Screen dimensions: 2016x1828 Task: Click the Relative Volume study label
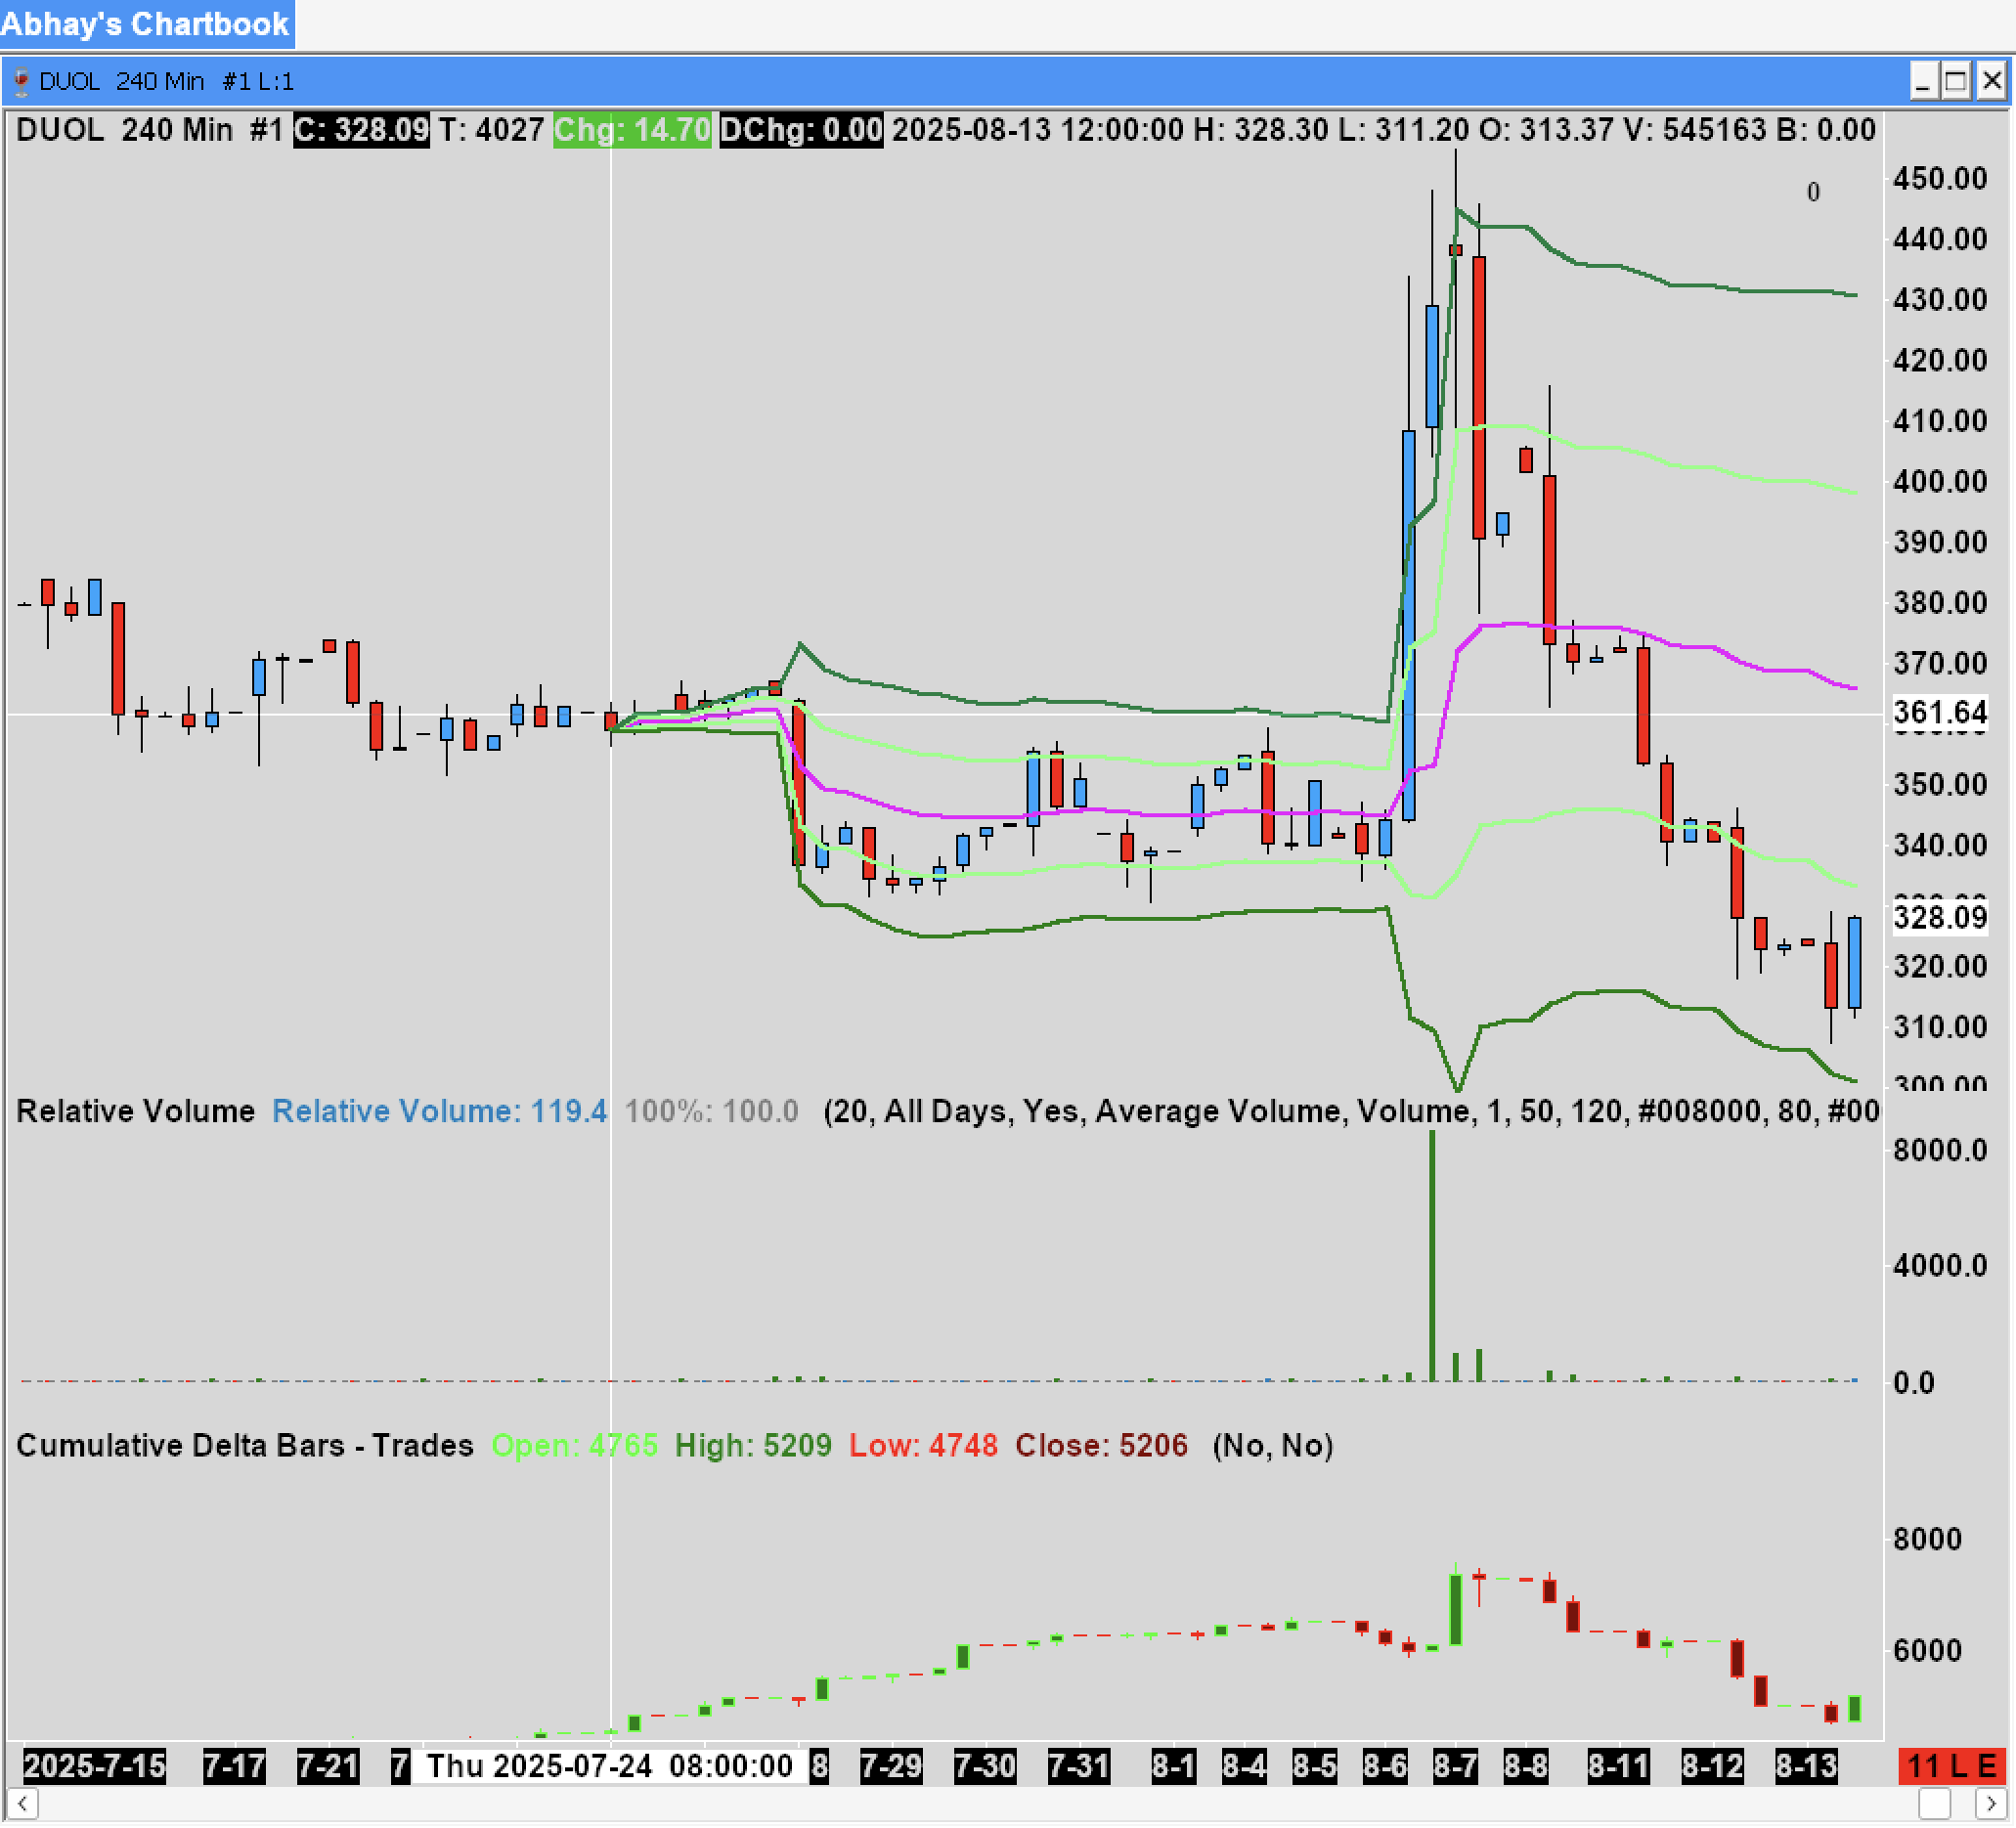coord(136,1112)
